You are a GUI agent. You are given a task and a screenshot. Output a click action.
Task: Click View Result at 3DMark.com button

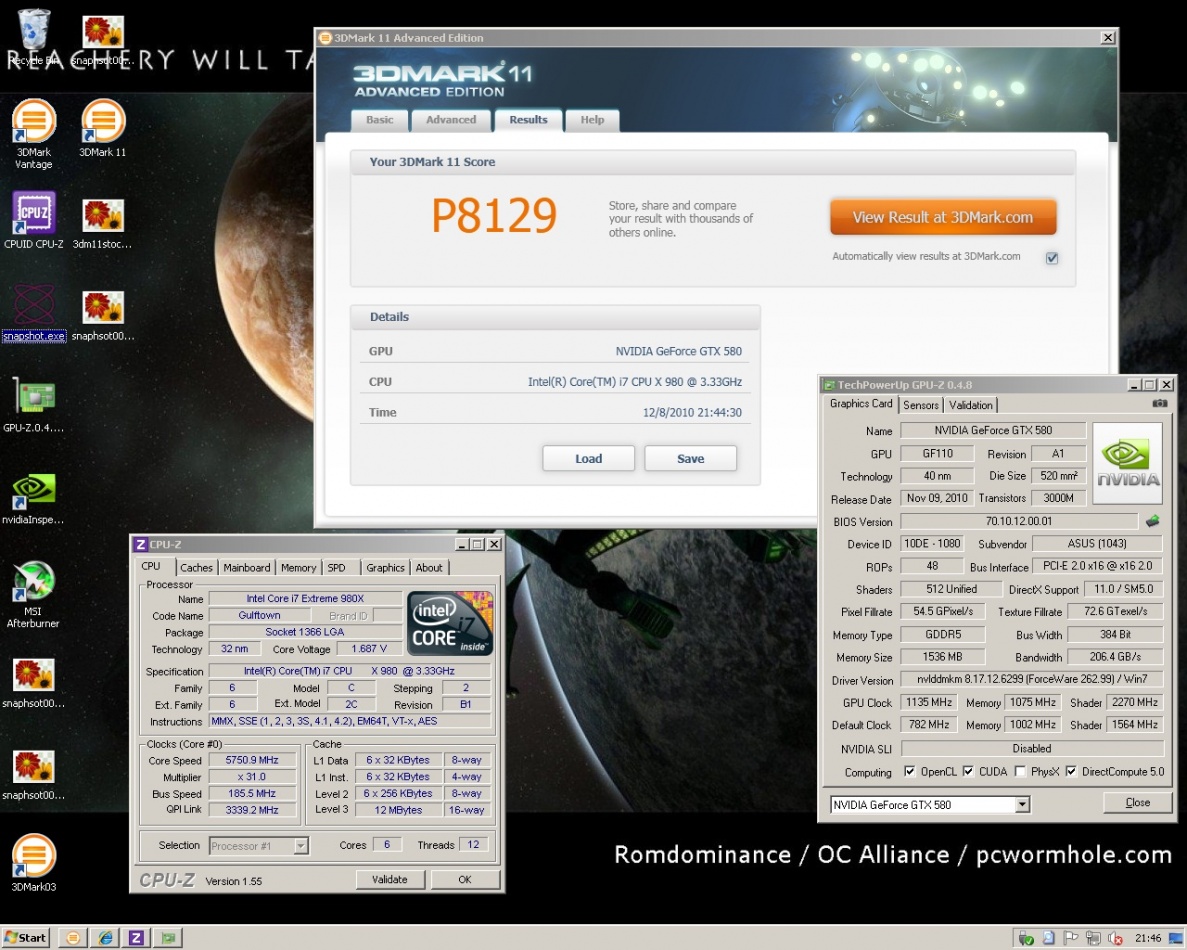942,217
